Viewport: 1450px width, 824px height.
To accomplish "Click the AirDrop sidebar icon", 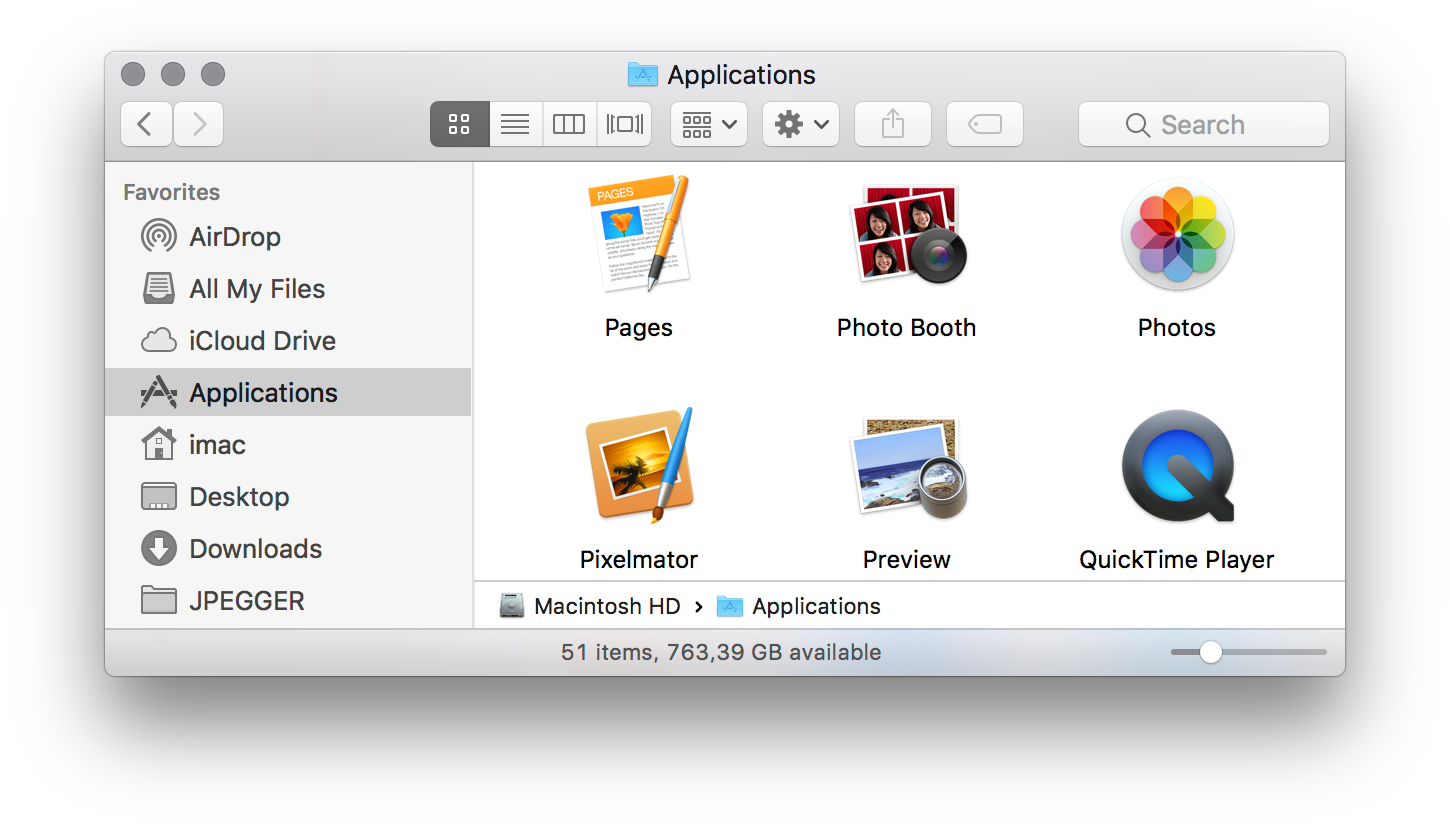I will coord(159,237).
